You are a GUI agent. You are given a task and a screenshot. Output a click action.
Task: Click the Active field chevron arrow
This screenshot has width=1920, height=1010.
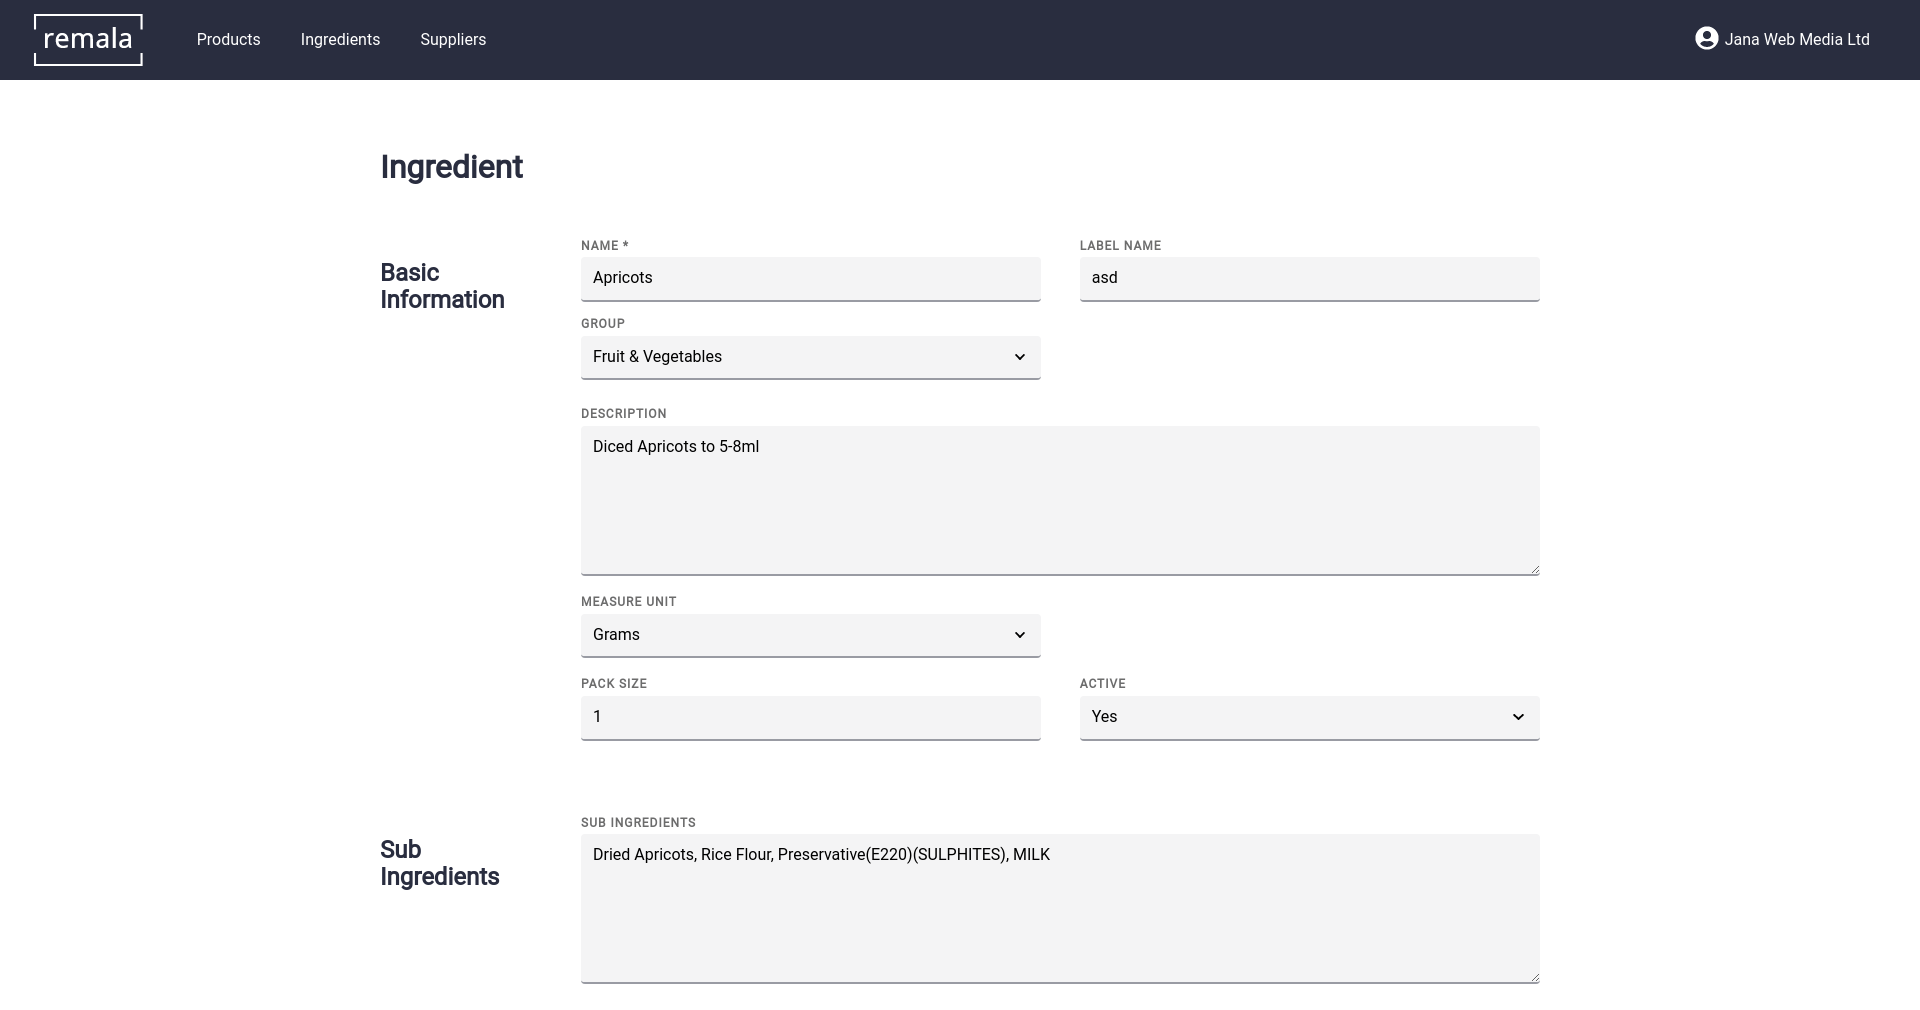(1518, 717)
